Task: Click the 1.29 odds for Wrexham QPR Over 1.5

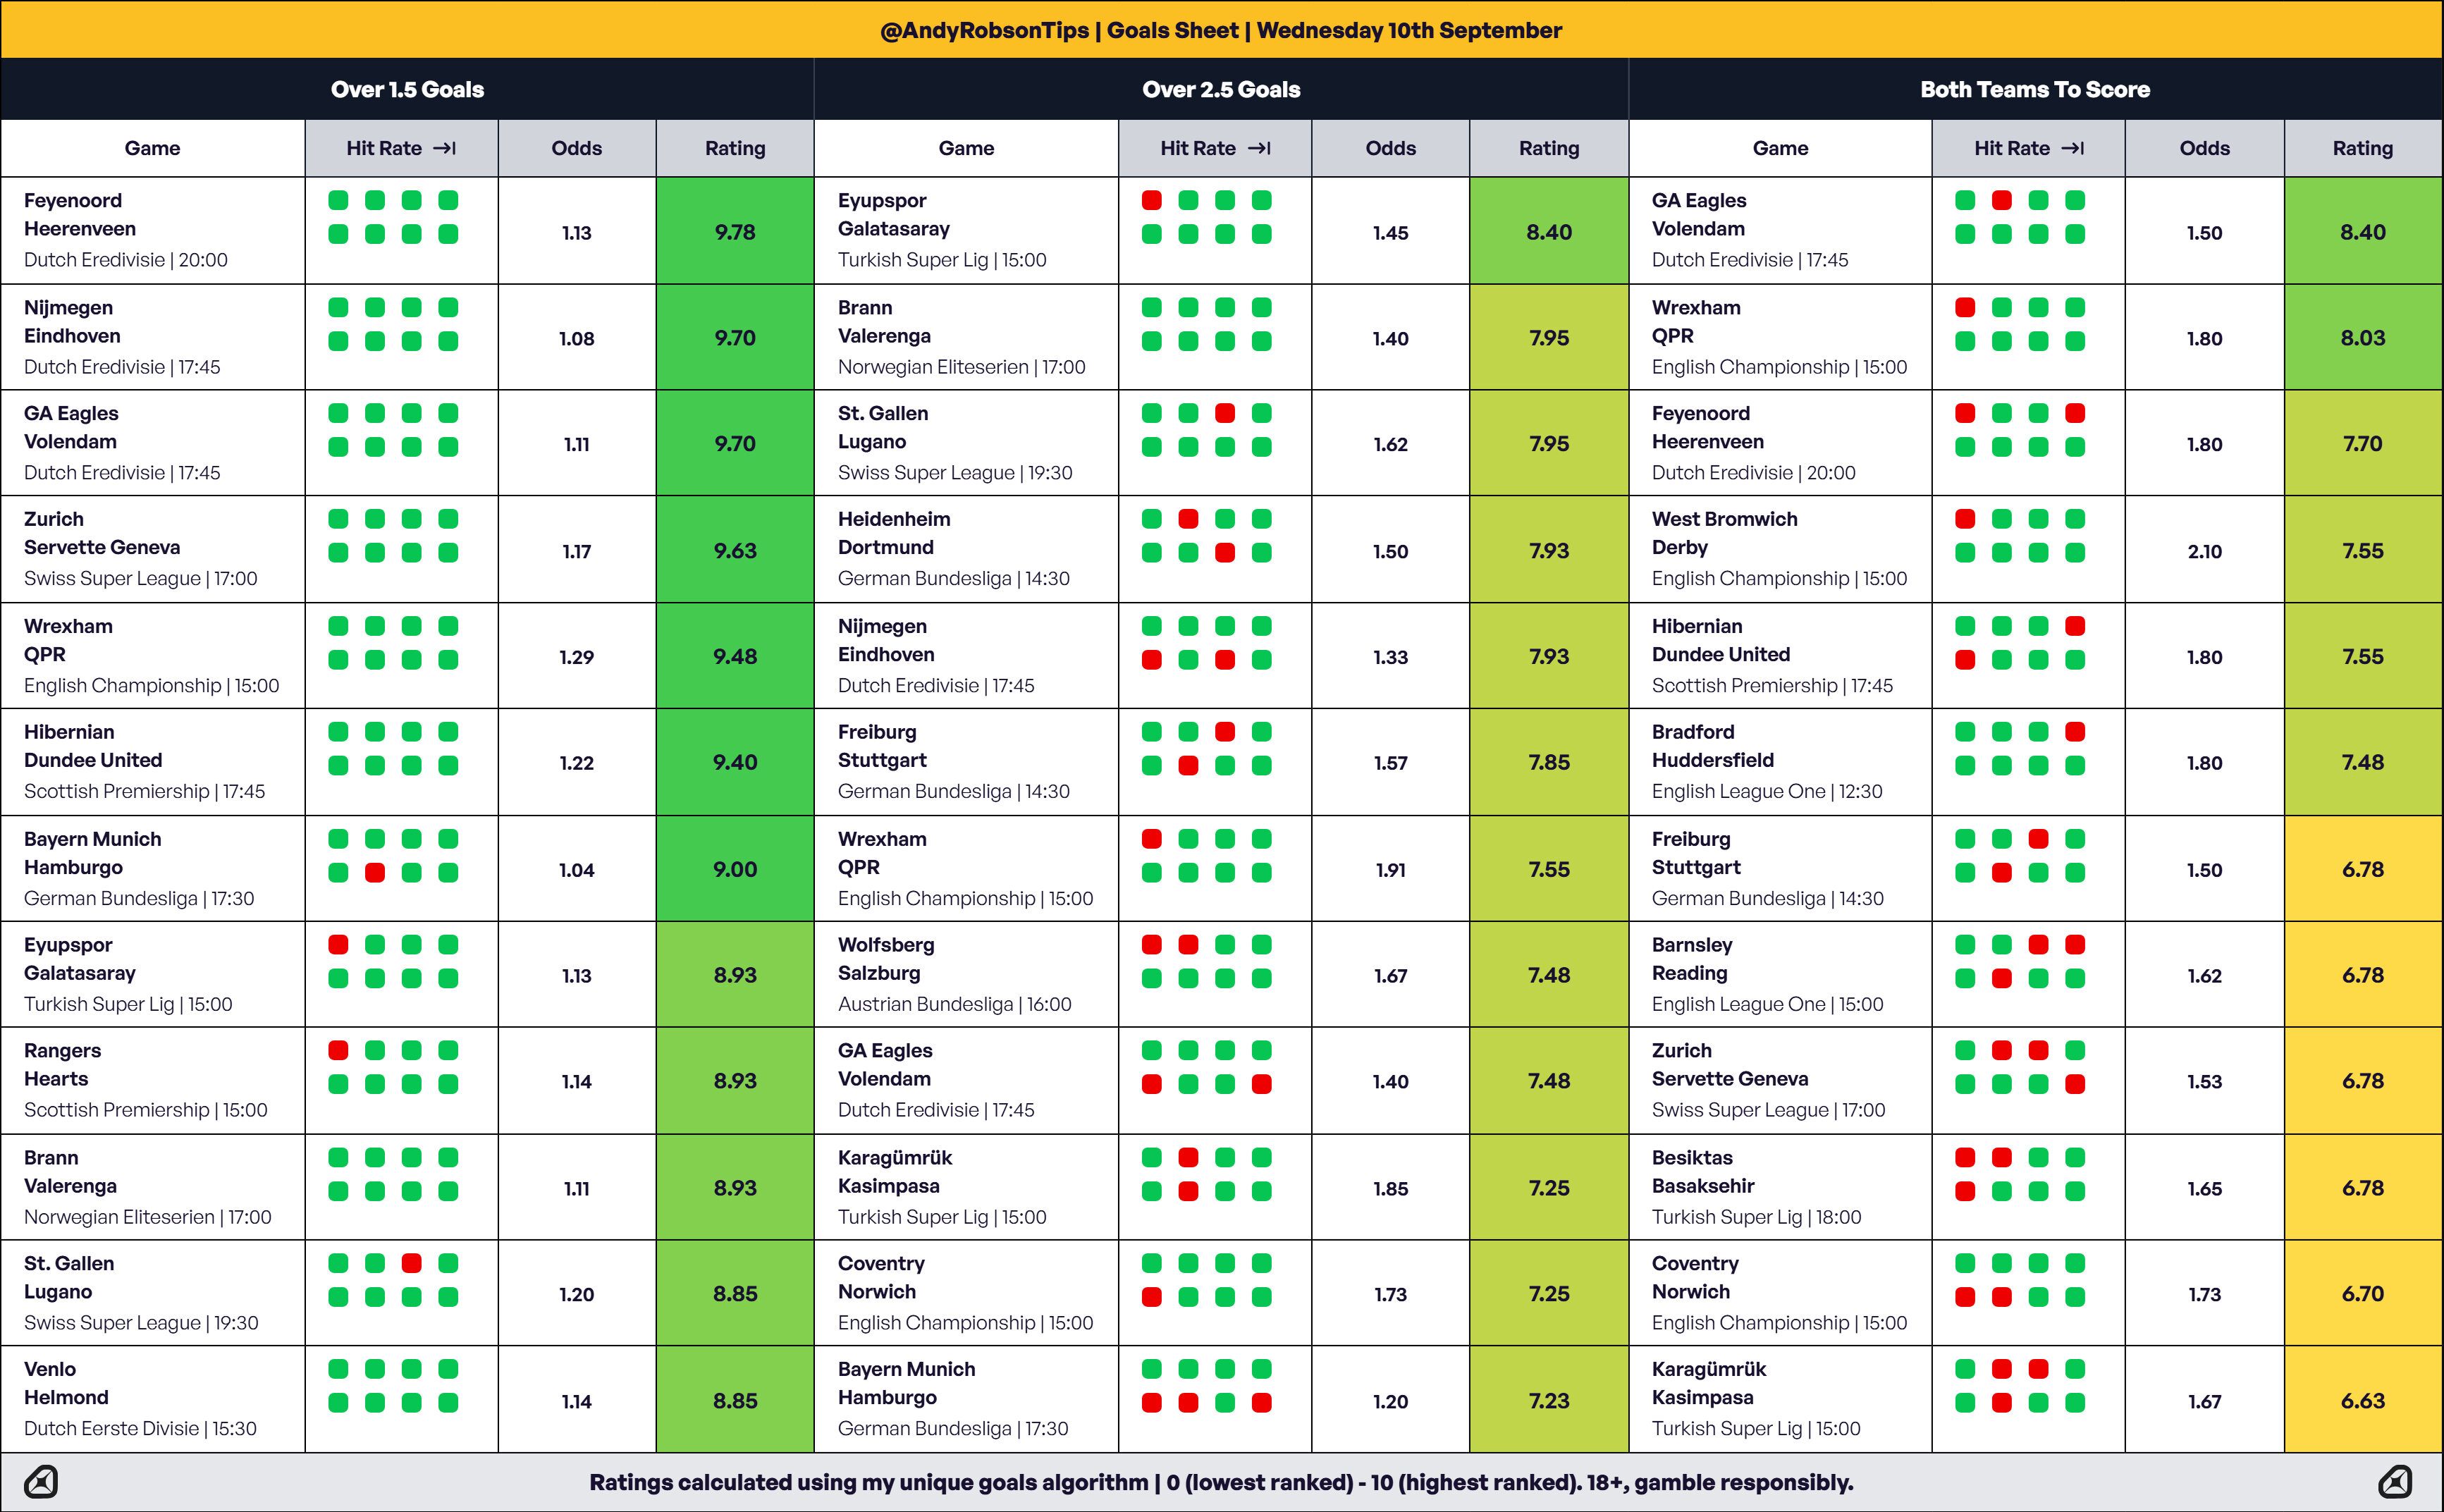Action: tap(577, 657)
